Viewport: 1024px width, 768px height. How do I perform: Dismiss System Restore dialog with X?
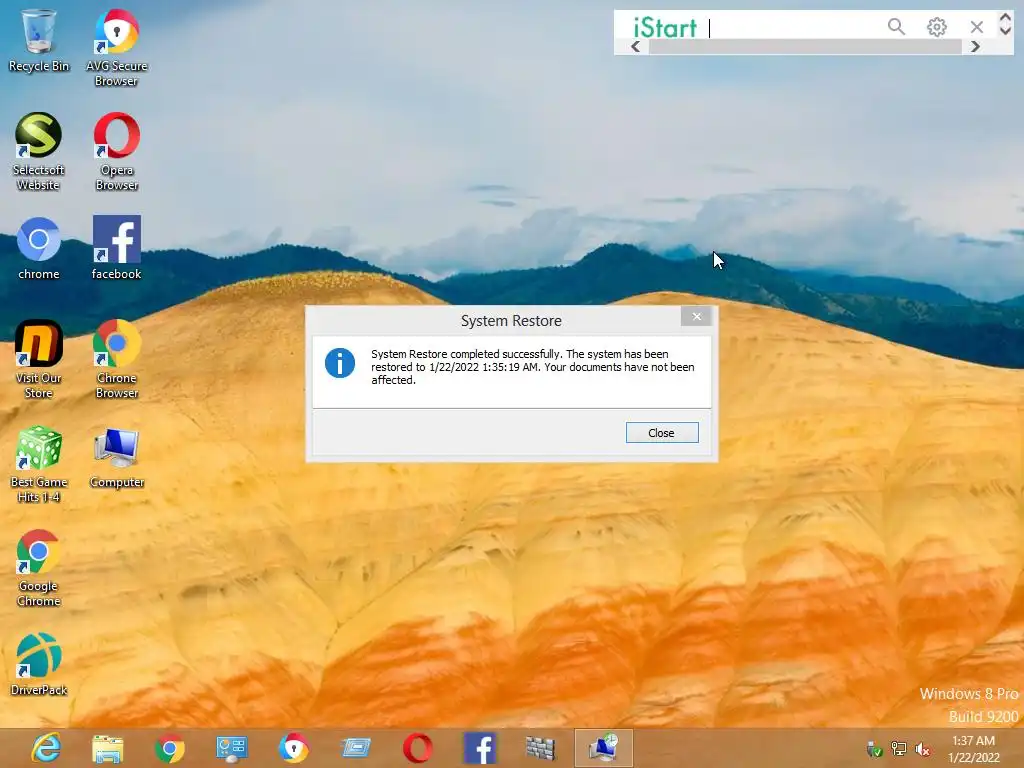[696, 316]
